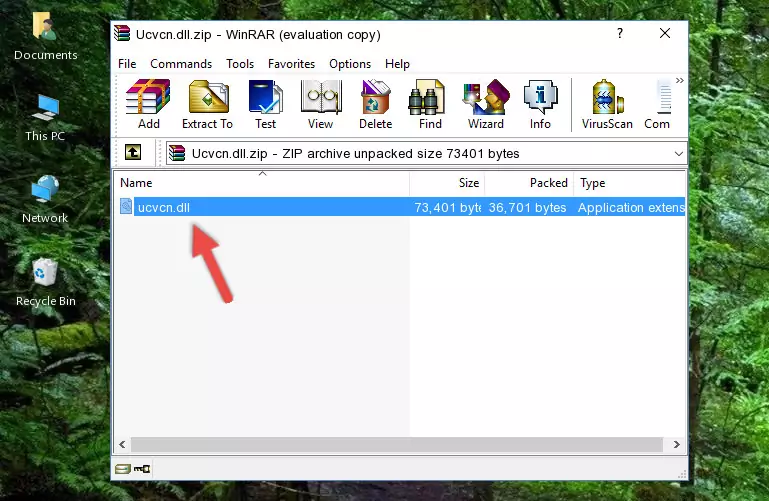769x501 pixels.
Task: Open the archive path dropdown arrow
Action: point(679,153)
